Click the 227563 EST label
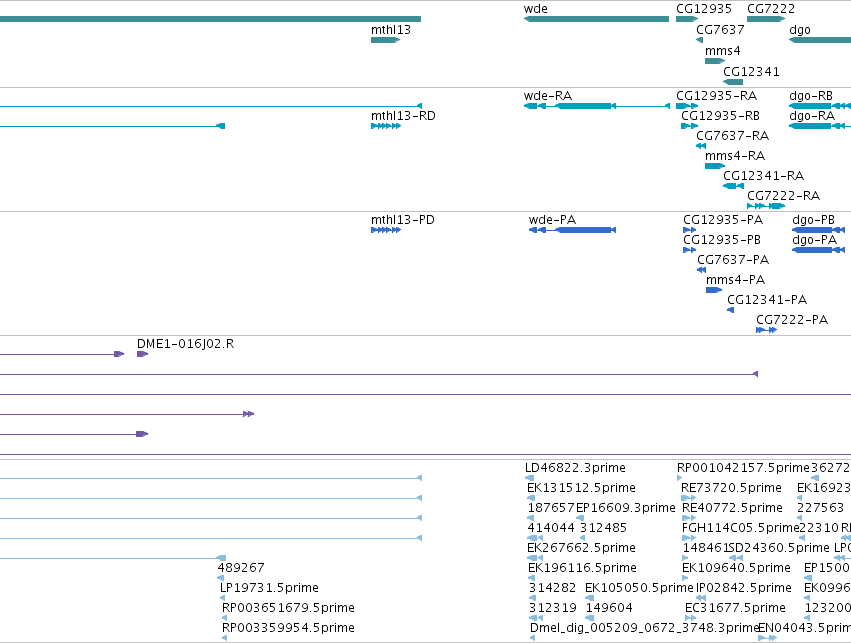The width and height of the screenshot is (851, 643). click(x=820, y=508)
